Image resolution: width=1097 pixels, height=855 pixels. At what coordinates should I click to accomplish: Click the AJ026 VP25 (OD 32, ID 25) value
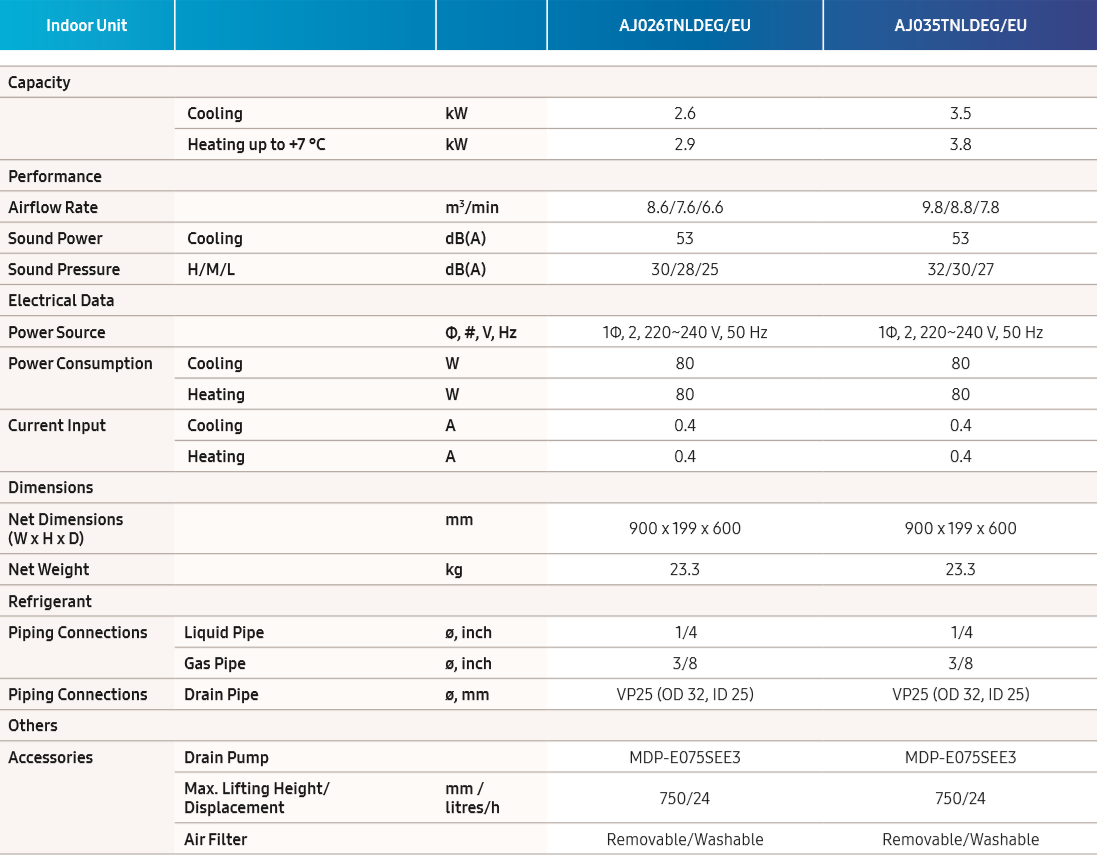click(685, 695)
